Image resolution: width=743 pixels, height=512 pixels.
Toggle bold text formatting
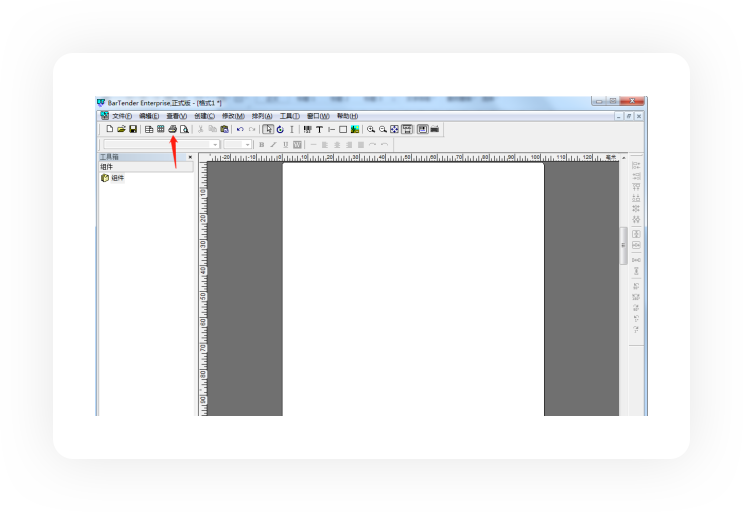(x=262, y=144)
